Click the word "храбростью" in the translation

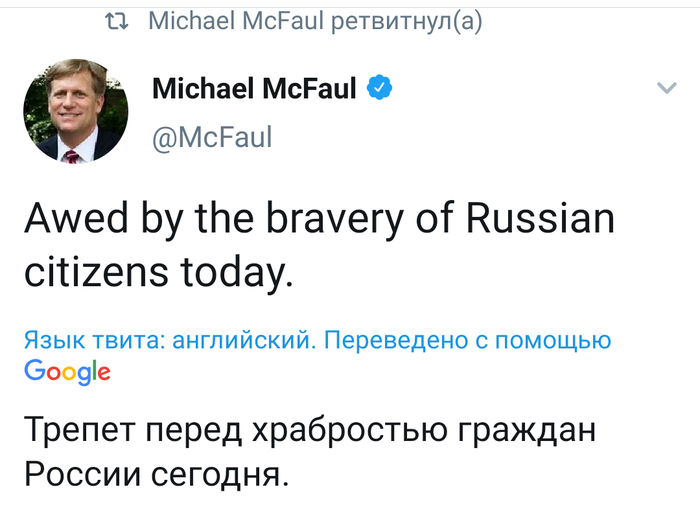(x=348, y=433)
